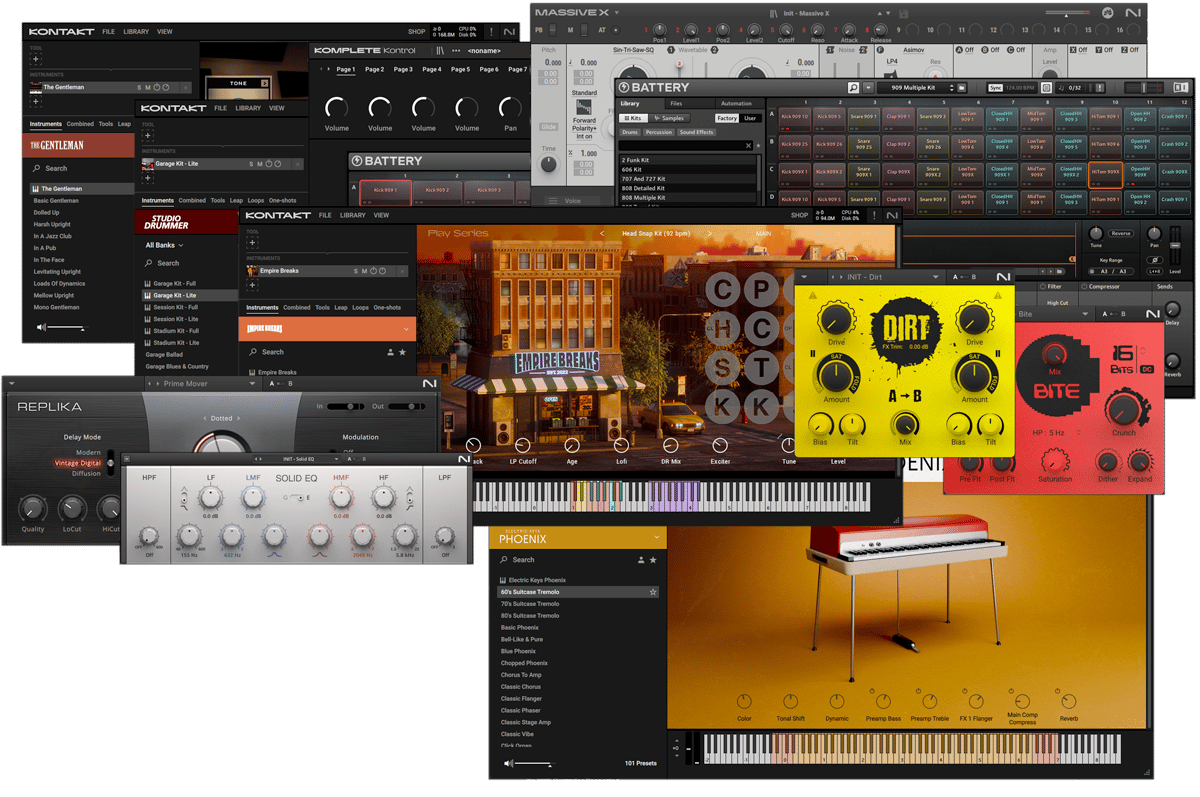Add a tool in the Empire Breaks Kontakt window
This screenshot has width=1200, height=797.
point(252,243)
